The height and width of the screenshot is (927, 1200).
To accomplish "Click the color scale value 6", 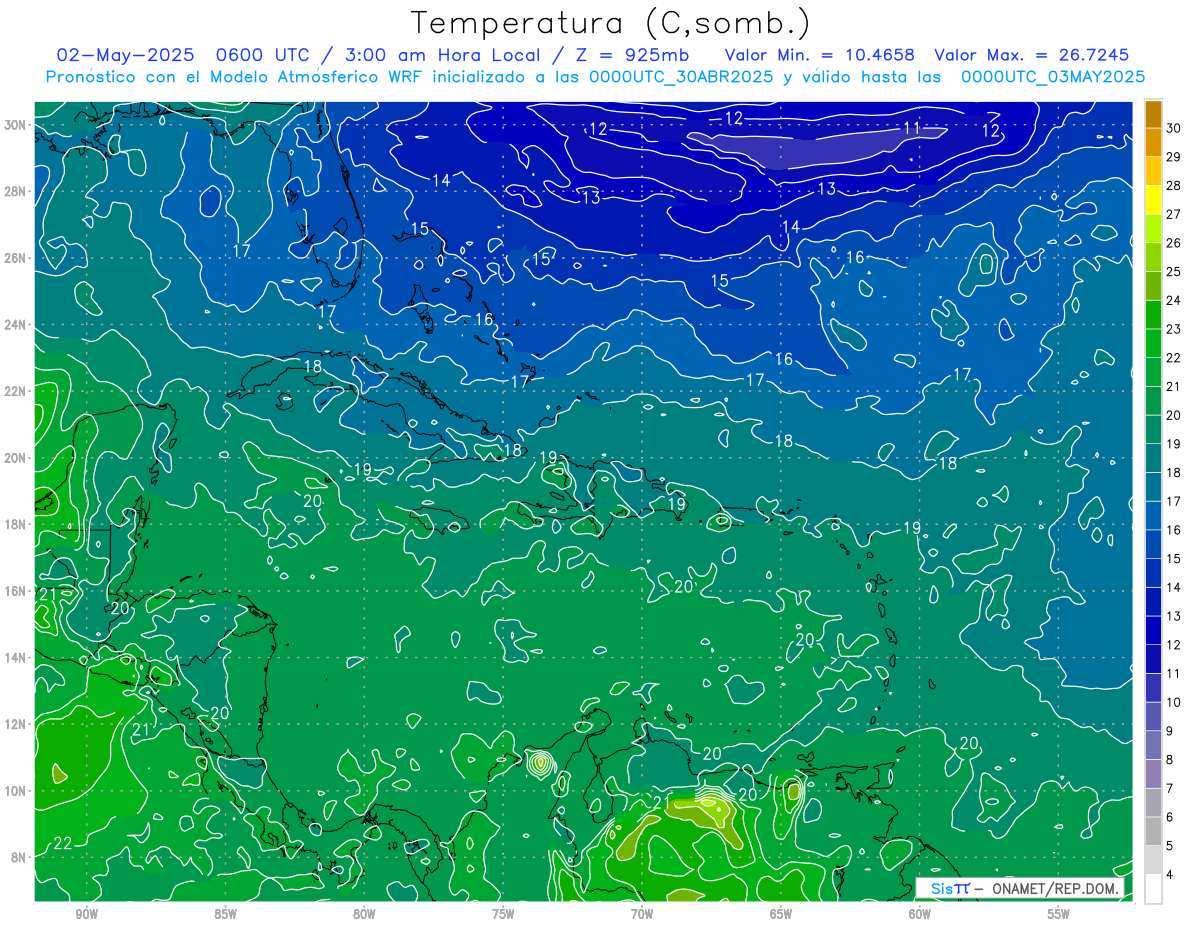I will point(1171,818).
